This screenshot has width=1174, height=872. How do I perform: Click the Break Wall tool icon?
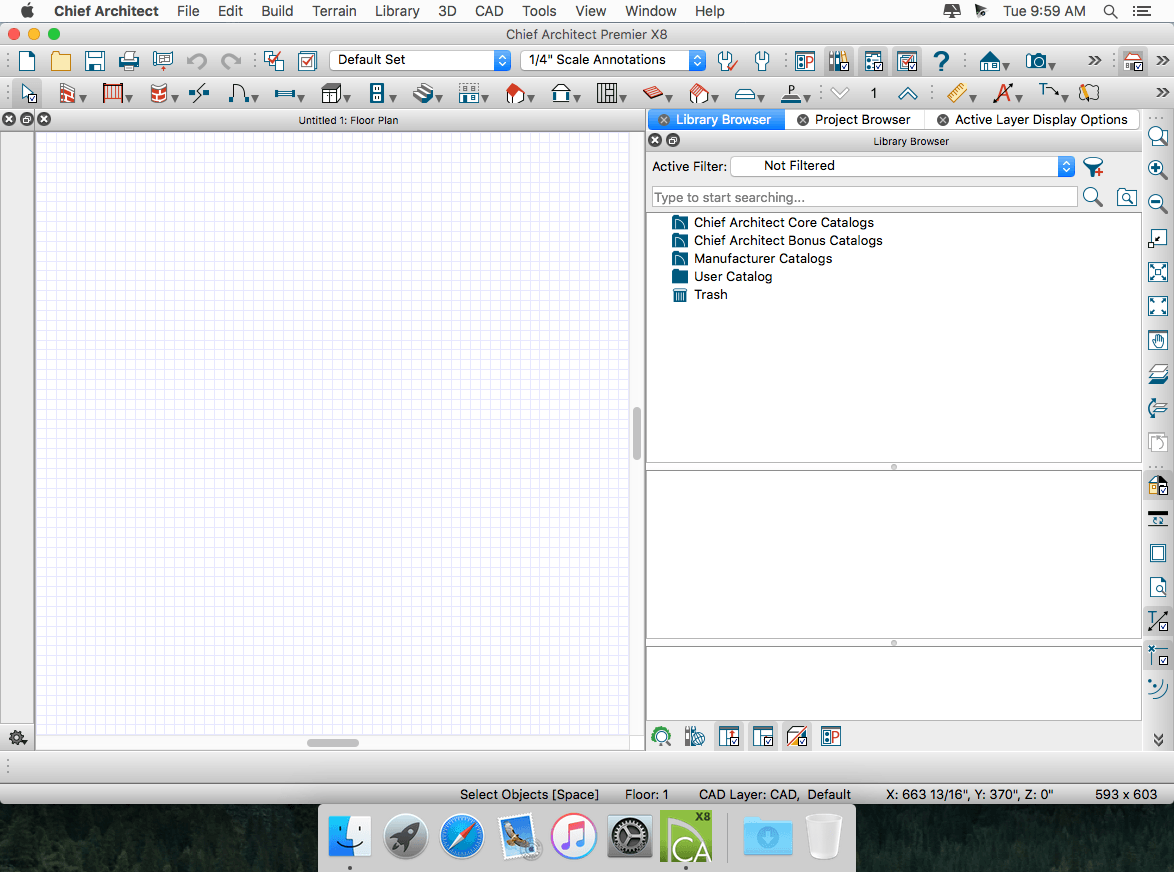[199, 93]
